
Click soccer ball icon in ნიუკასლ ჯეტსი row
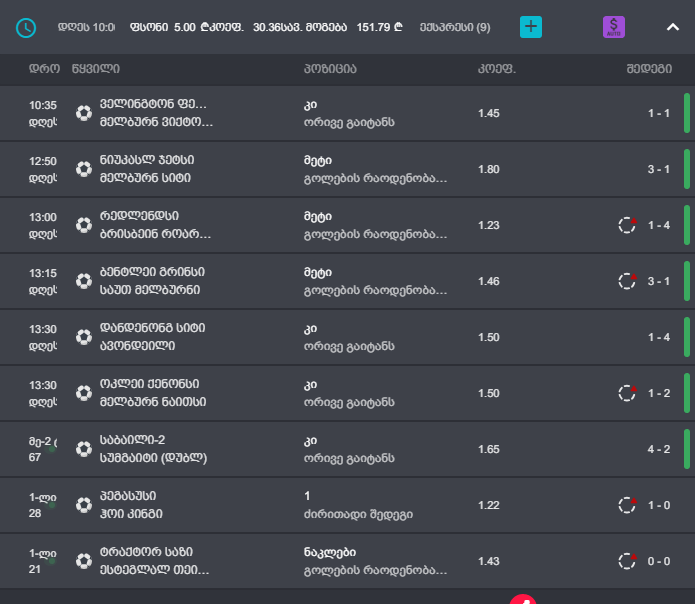[x=84, y=169]
